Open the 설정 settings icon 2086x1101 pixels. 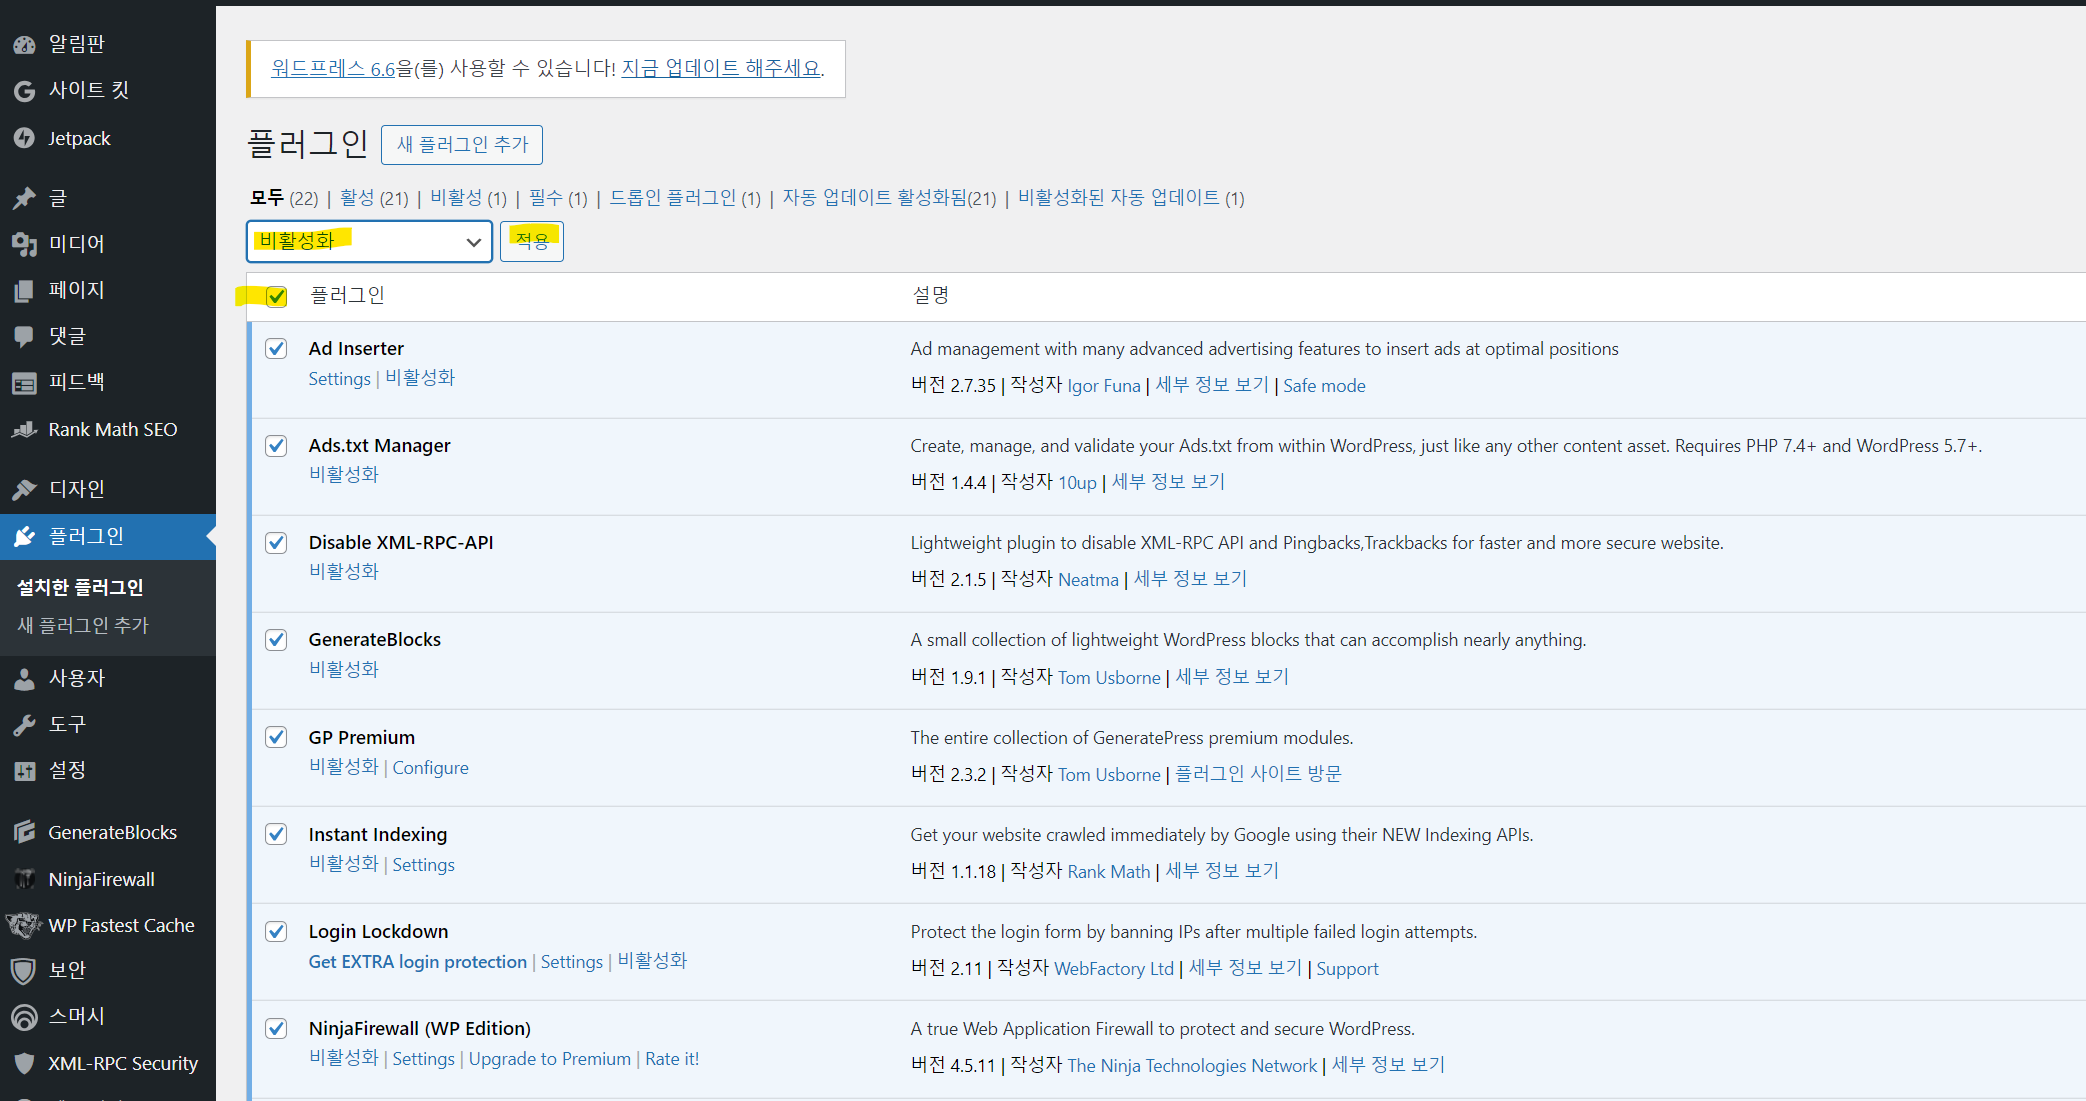[x=24, y=771]
